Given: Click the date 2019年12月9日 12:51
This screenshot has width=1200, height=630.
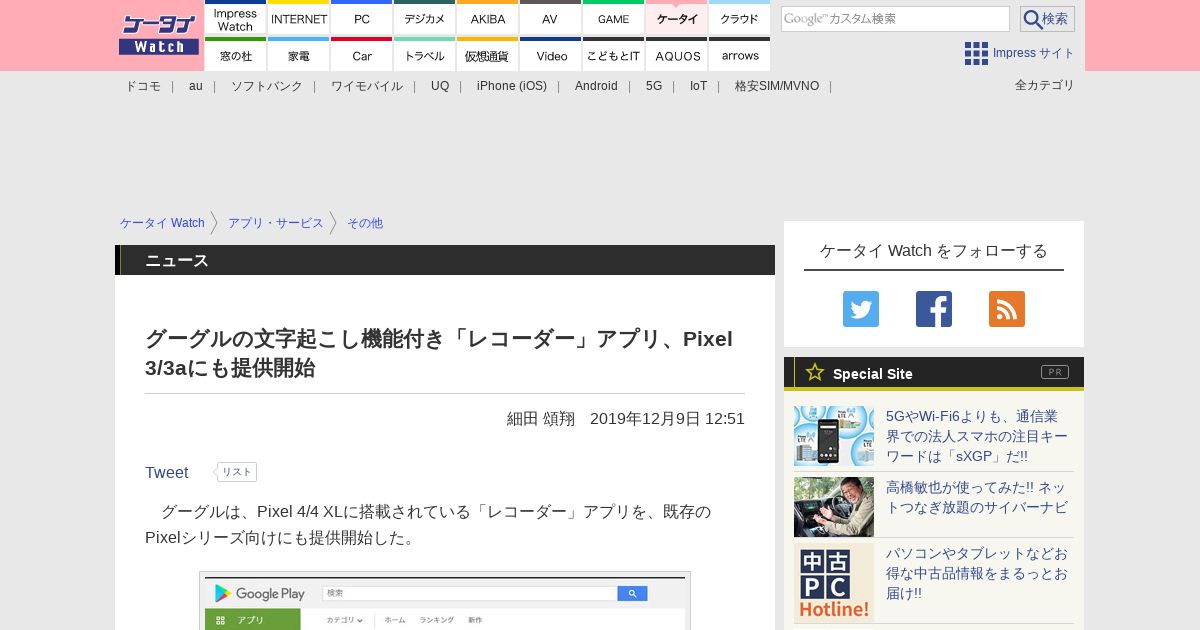Looking at the screenshot, I should (x=667, y=418).
